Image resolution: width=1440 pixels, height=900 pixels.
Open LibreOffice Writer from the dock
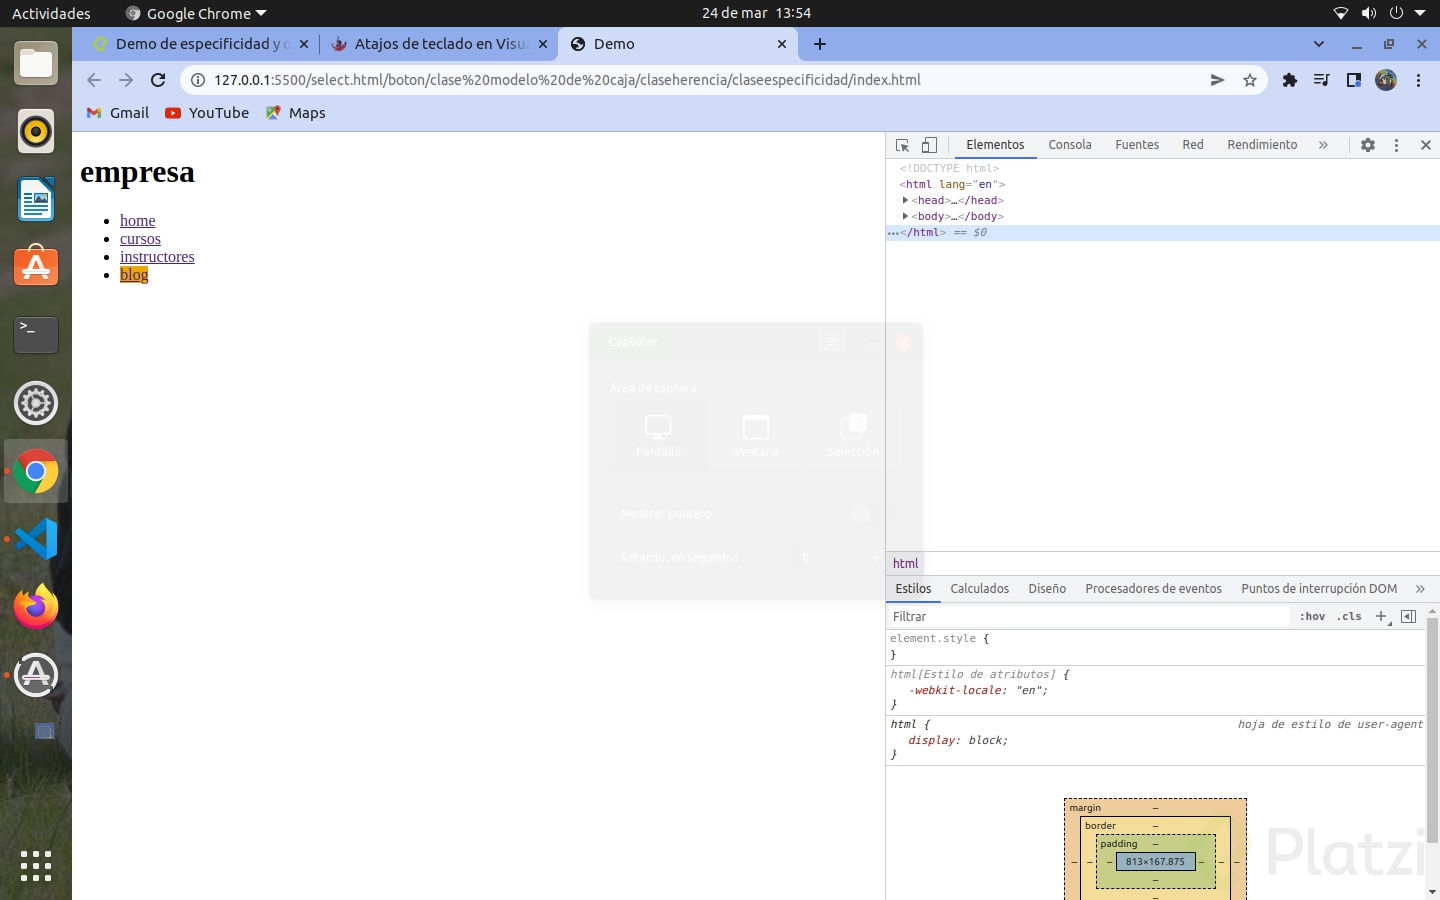point(36,199)
